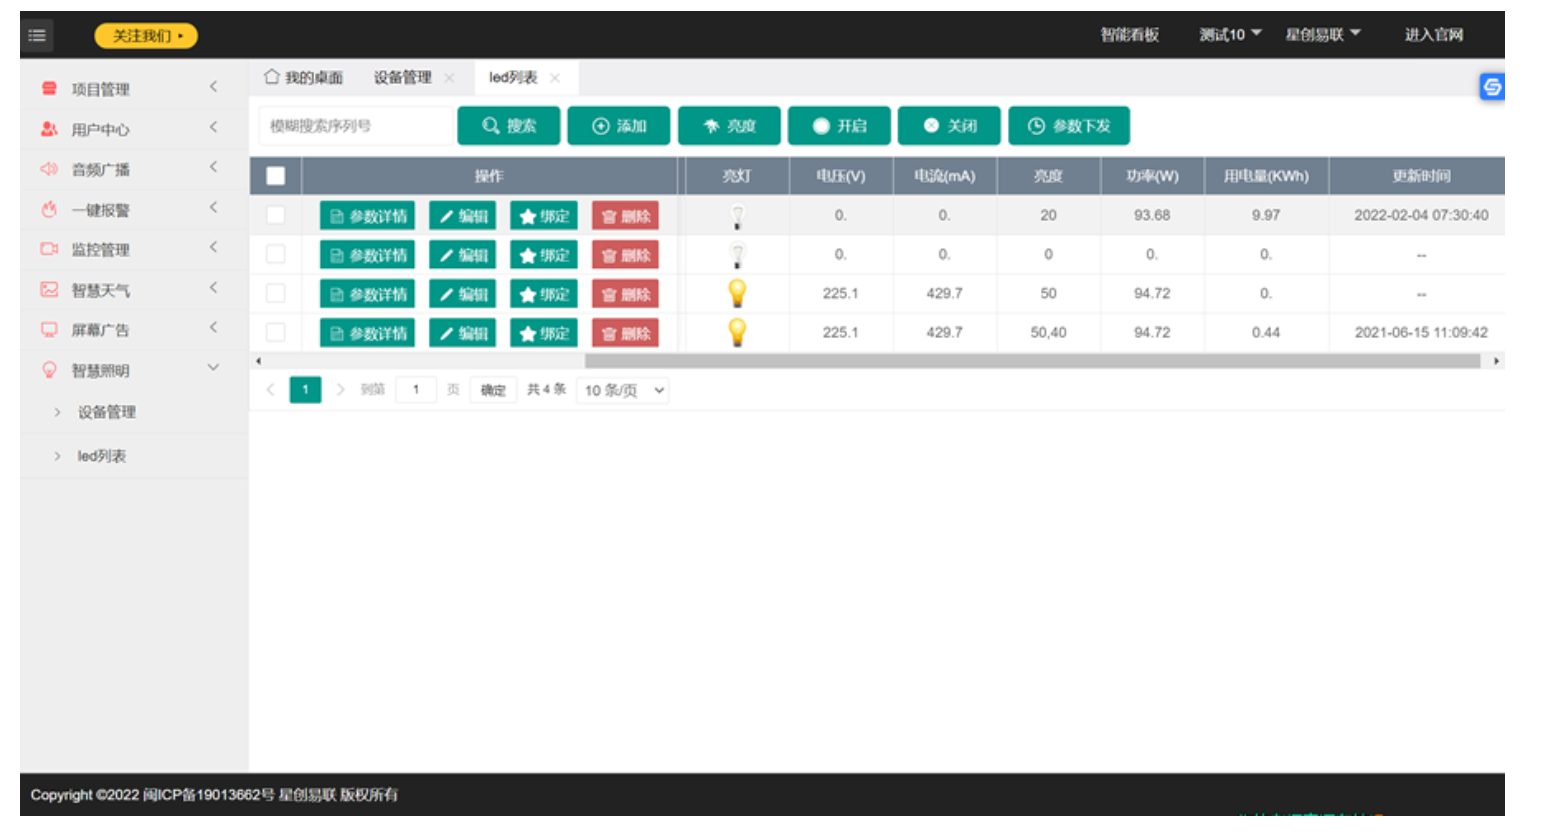This screenshot has height=834, width=1560.
Task: Click the 智慧照明 lightbulb sidebar icon
Action: (49, 370)
